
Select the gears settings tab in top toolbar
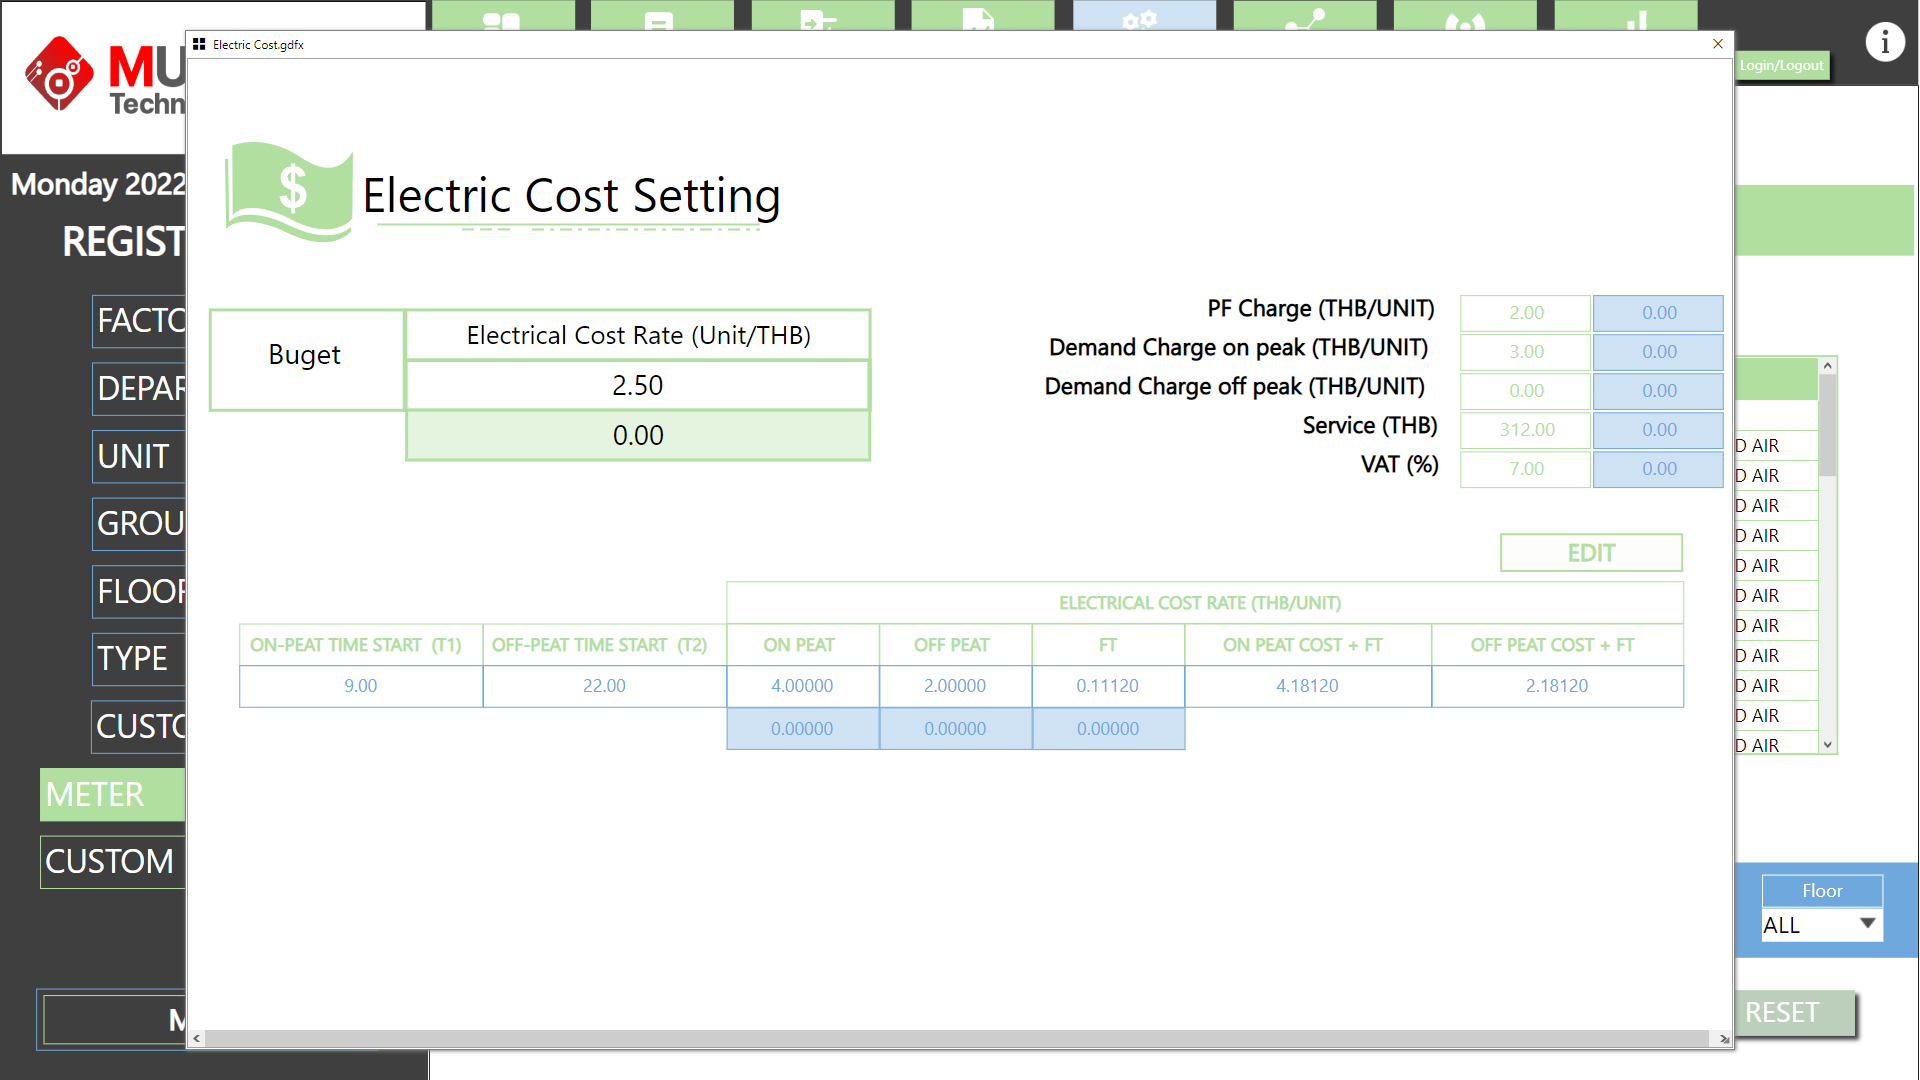click(1144, 15)
